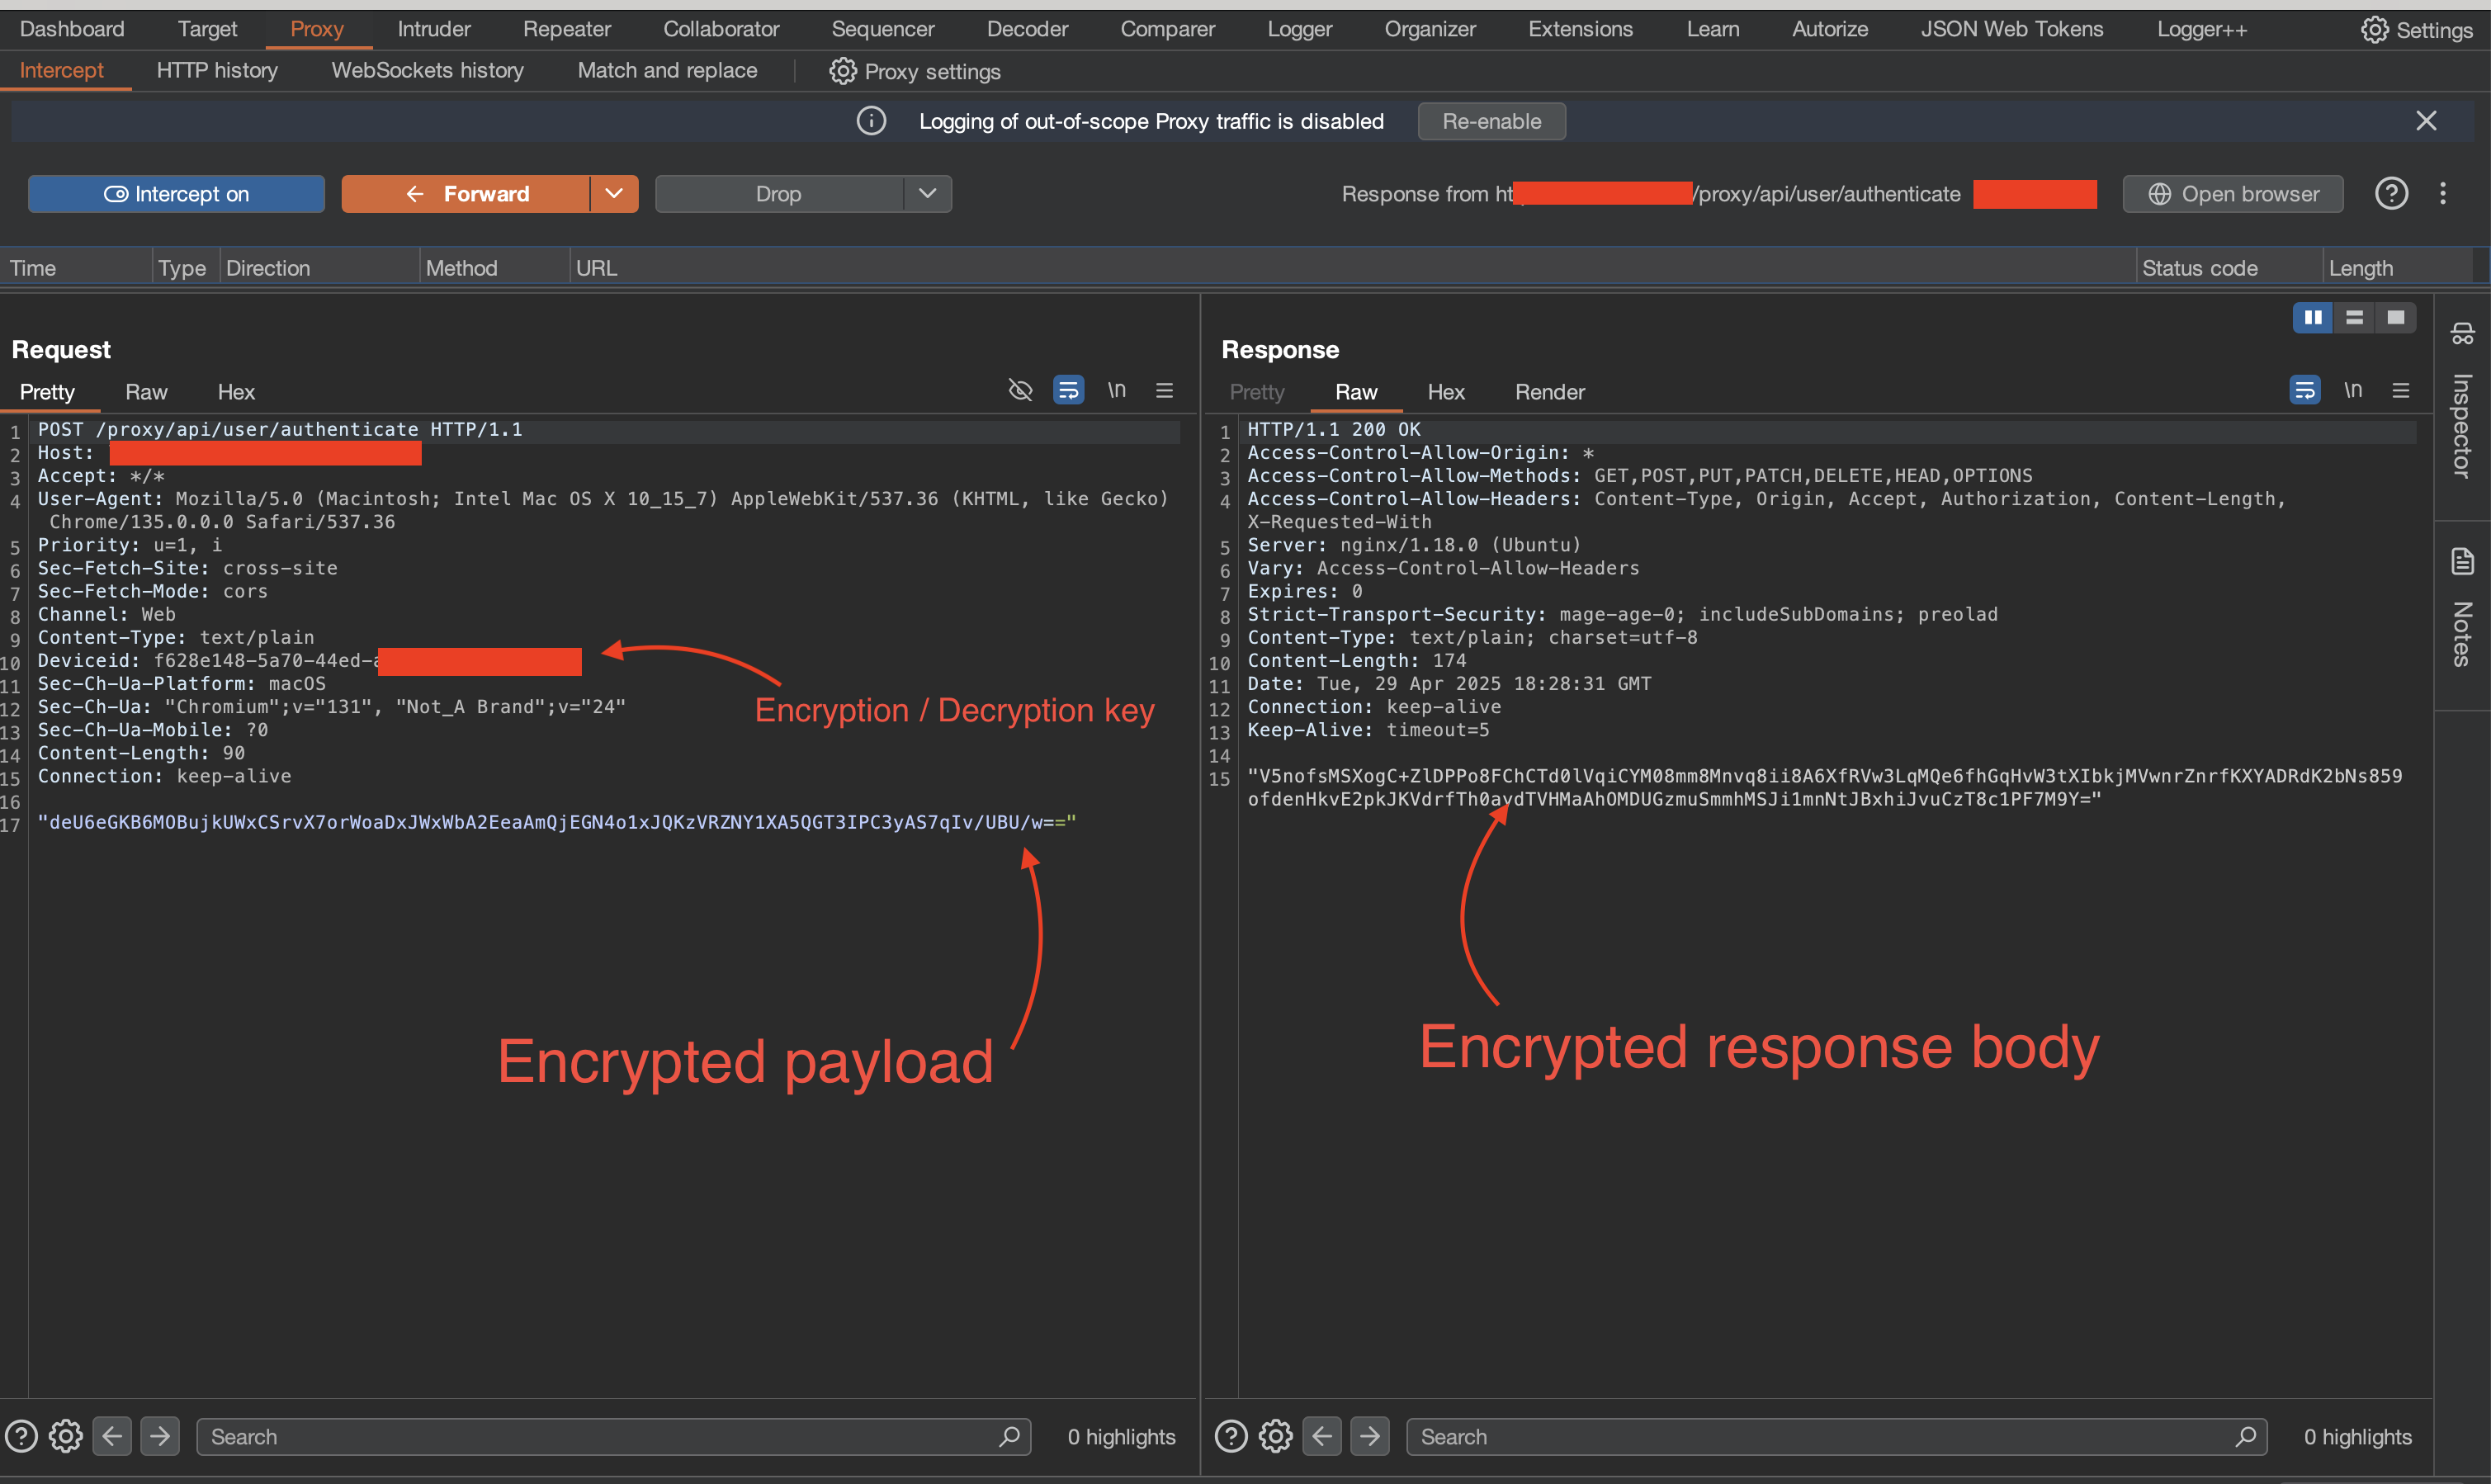Screen dimensions: 2491x1484
Task: Click Response search help icon
Action: (1231, 1437)
